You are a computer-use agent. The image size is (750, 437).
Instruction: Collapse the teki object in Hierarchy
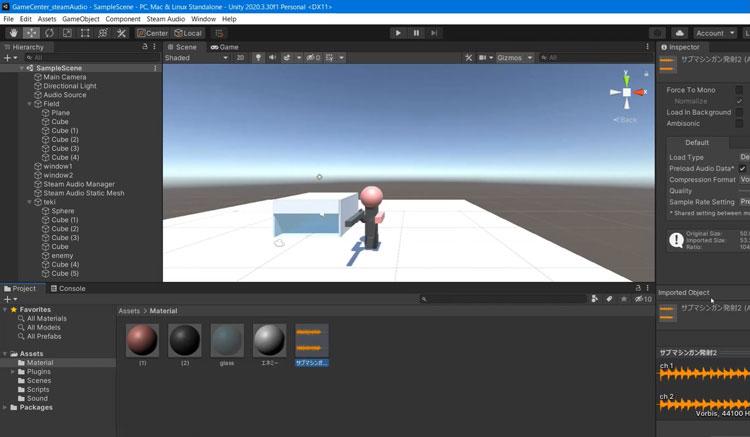30,202
